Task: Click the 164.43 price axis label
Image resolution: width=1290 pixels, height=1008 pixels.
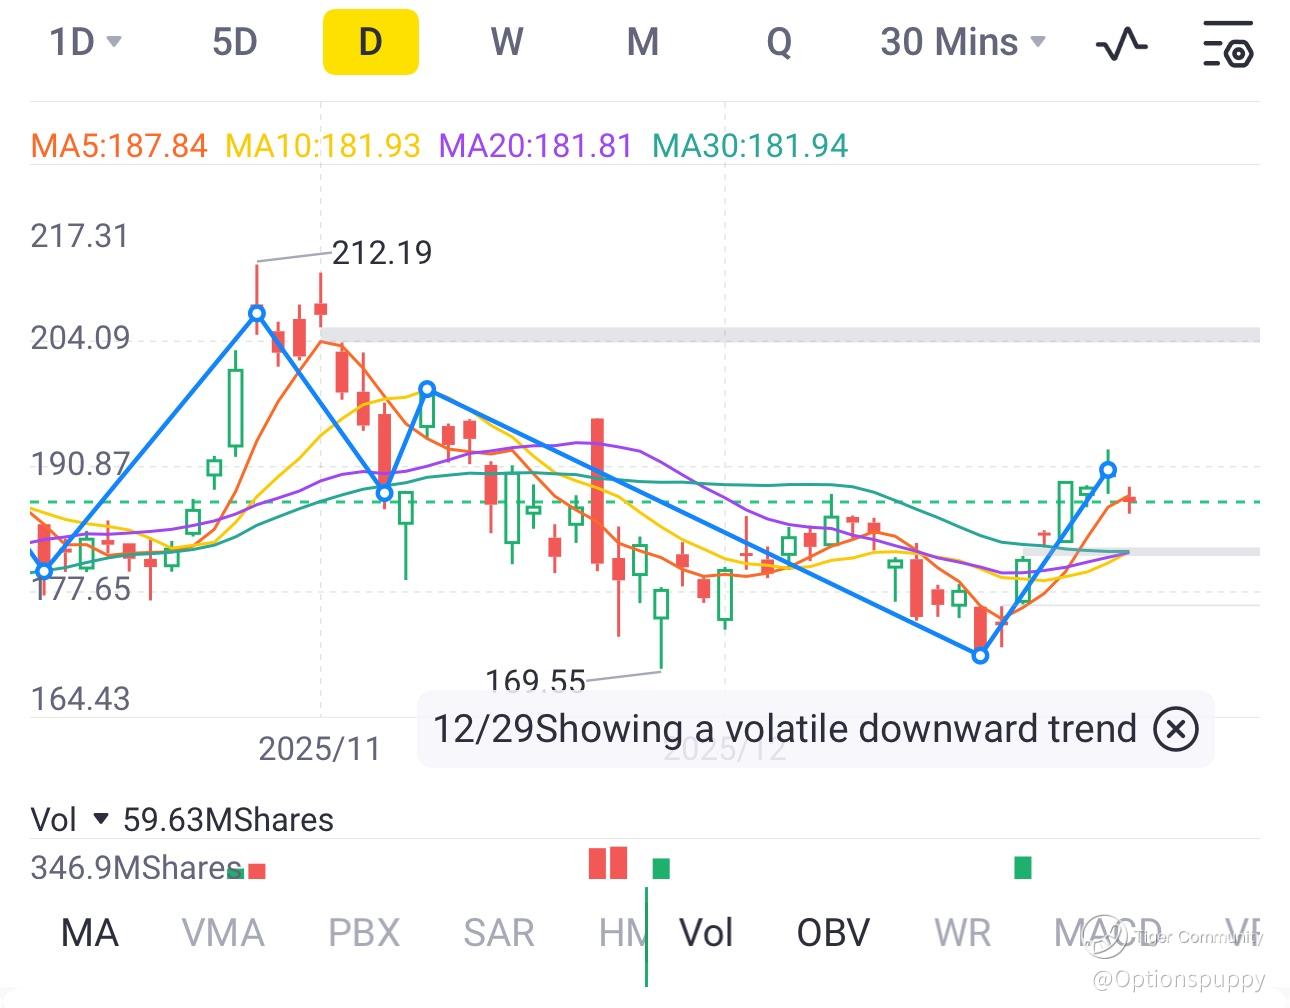Action: click(80, 698)
